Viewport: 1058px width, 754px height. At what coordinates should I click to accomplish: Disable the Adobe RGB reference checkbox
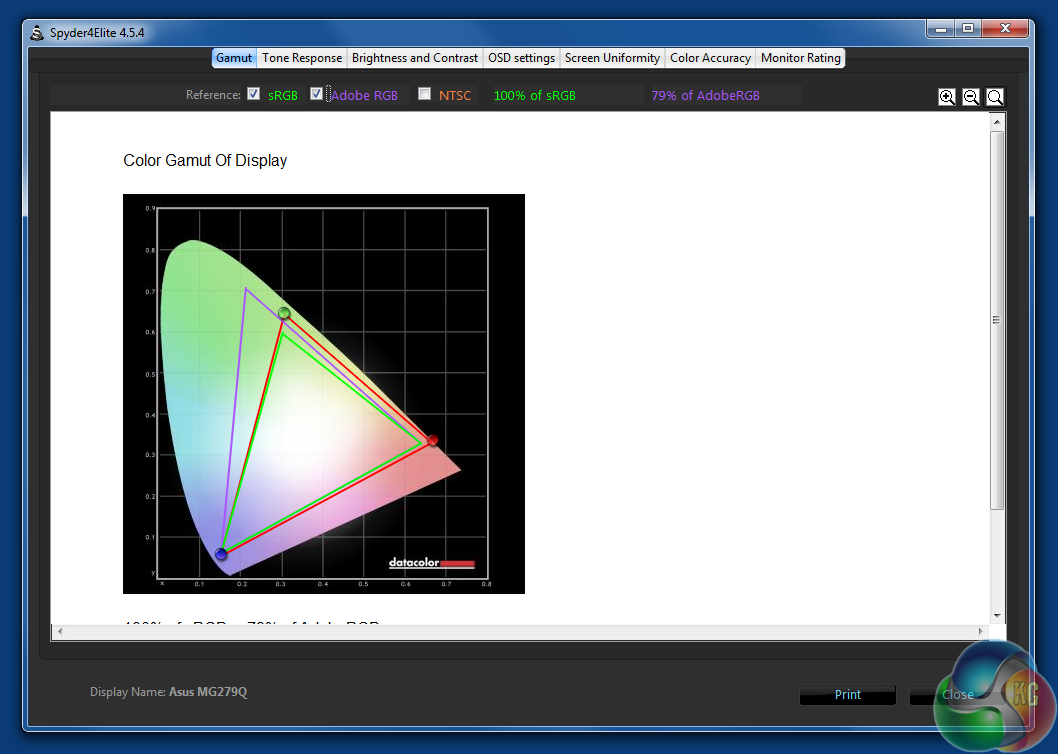[x=317, y=94]
